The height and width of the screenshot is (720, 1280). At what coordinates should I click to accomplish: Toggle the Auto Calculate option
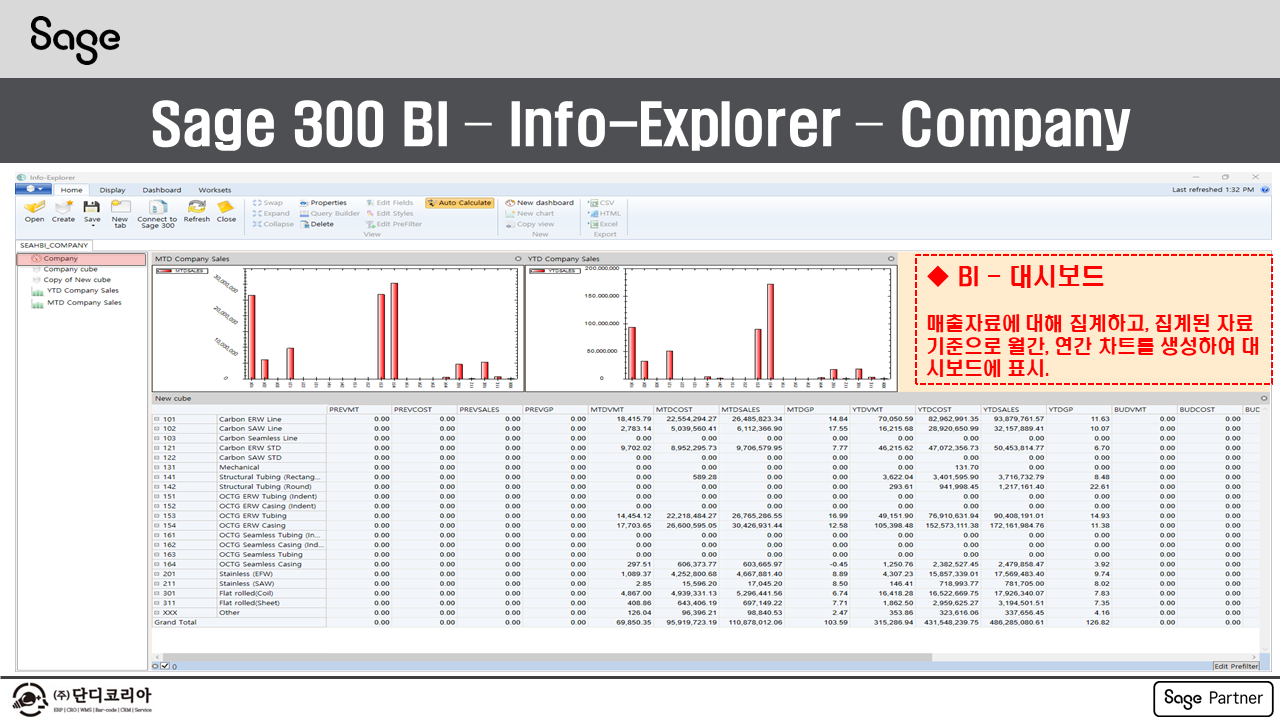tap(459, 203)
